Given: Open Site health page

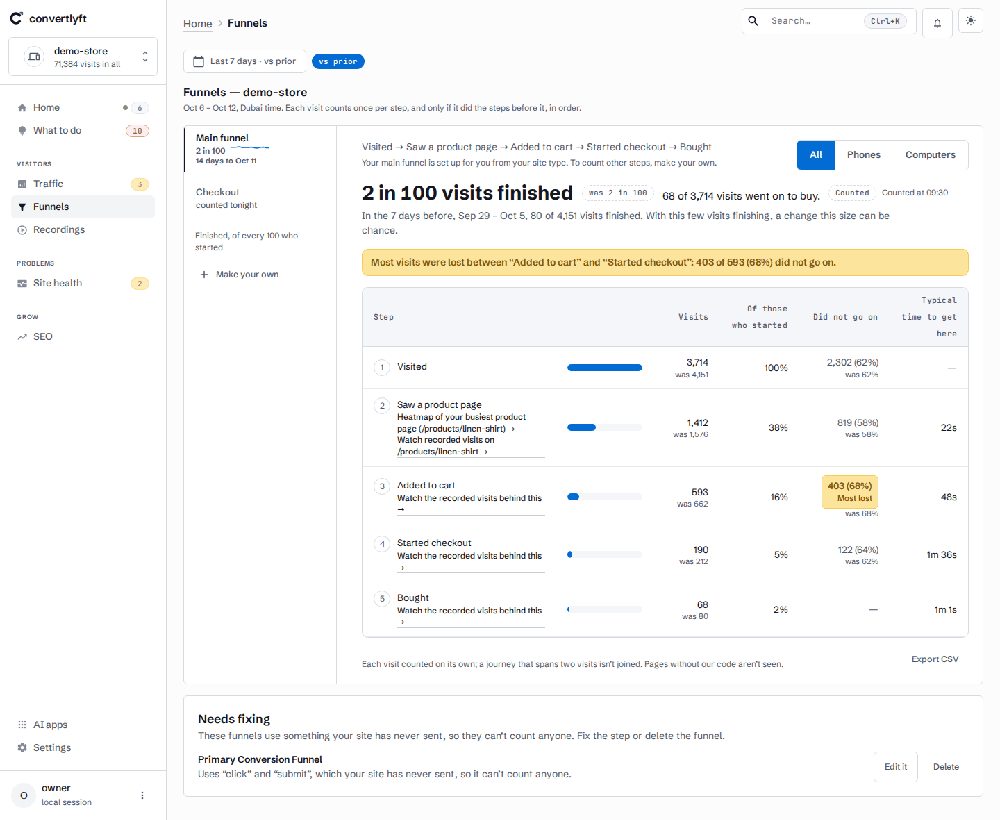Looking at the screenshot, I should tap(83, 283).
